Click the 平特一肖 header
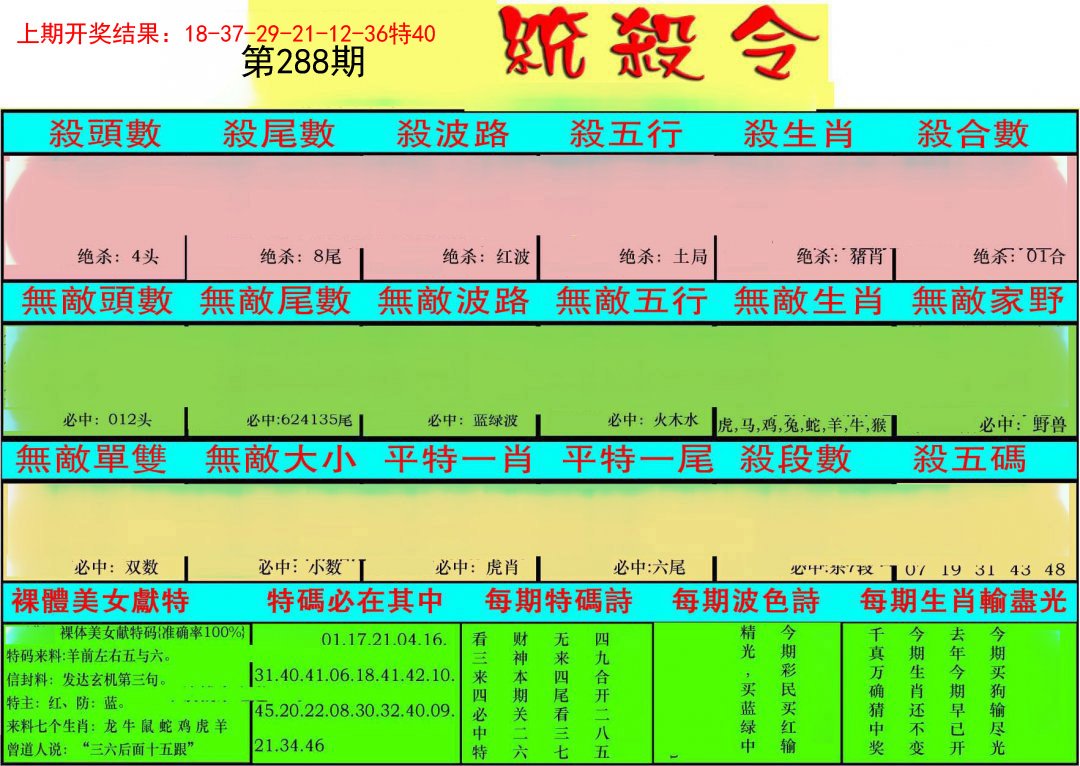 click(x=457, y=459)
